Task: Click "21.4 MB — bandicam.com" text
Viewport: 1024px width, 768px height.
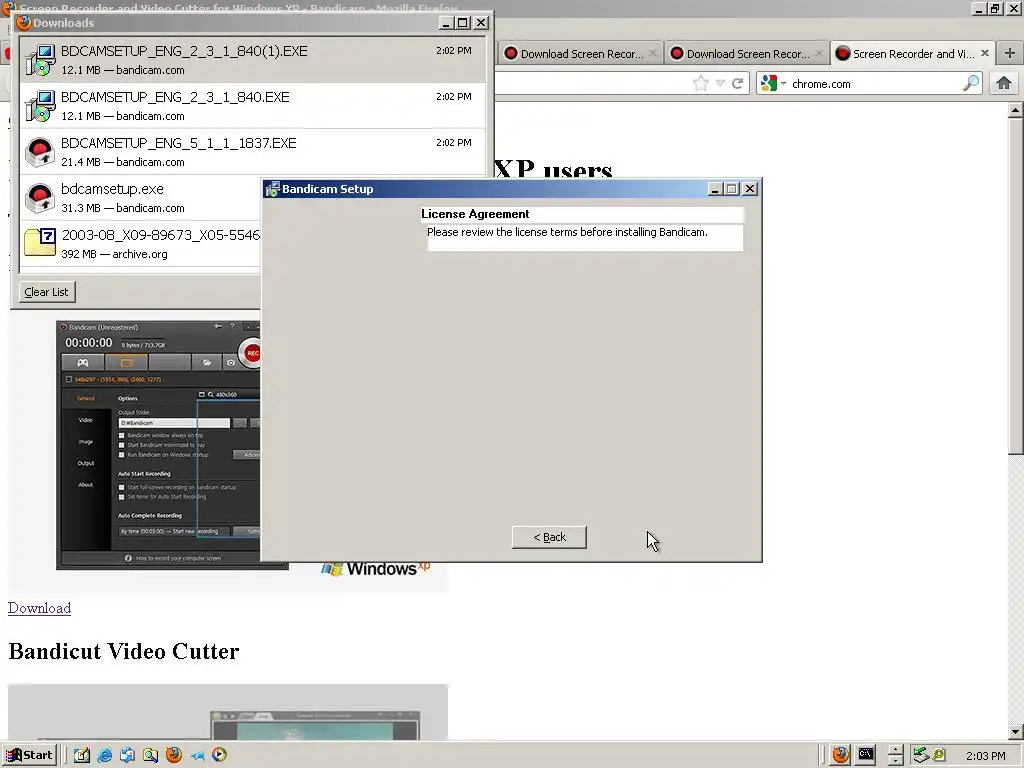Action: pyautogui.click(x=123, y=162)
